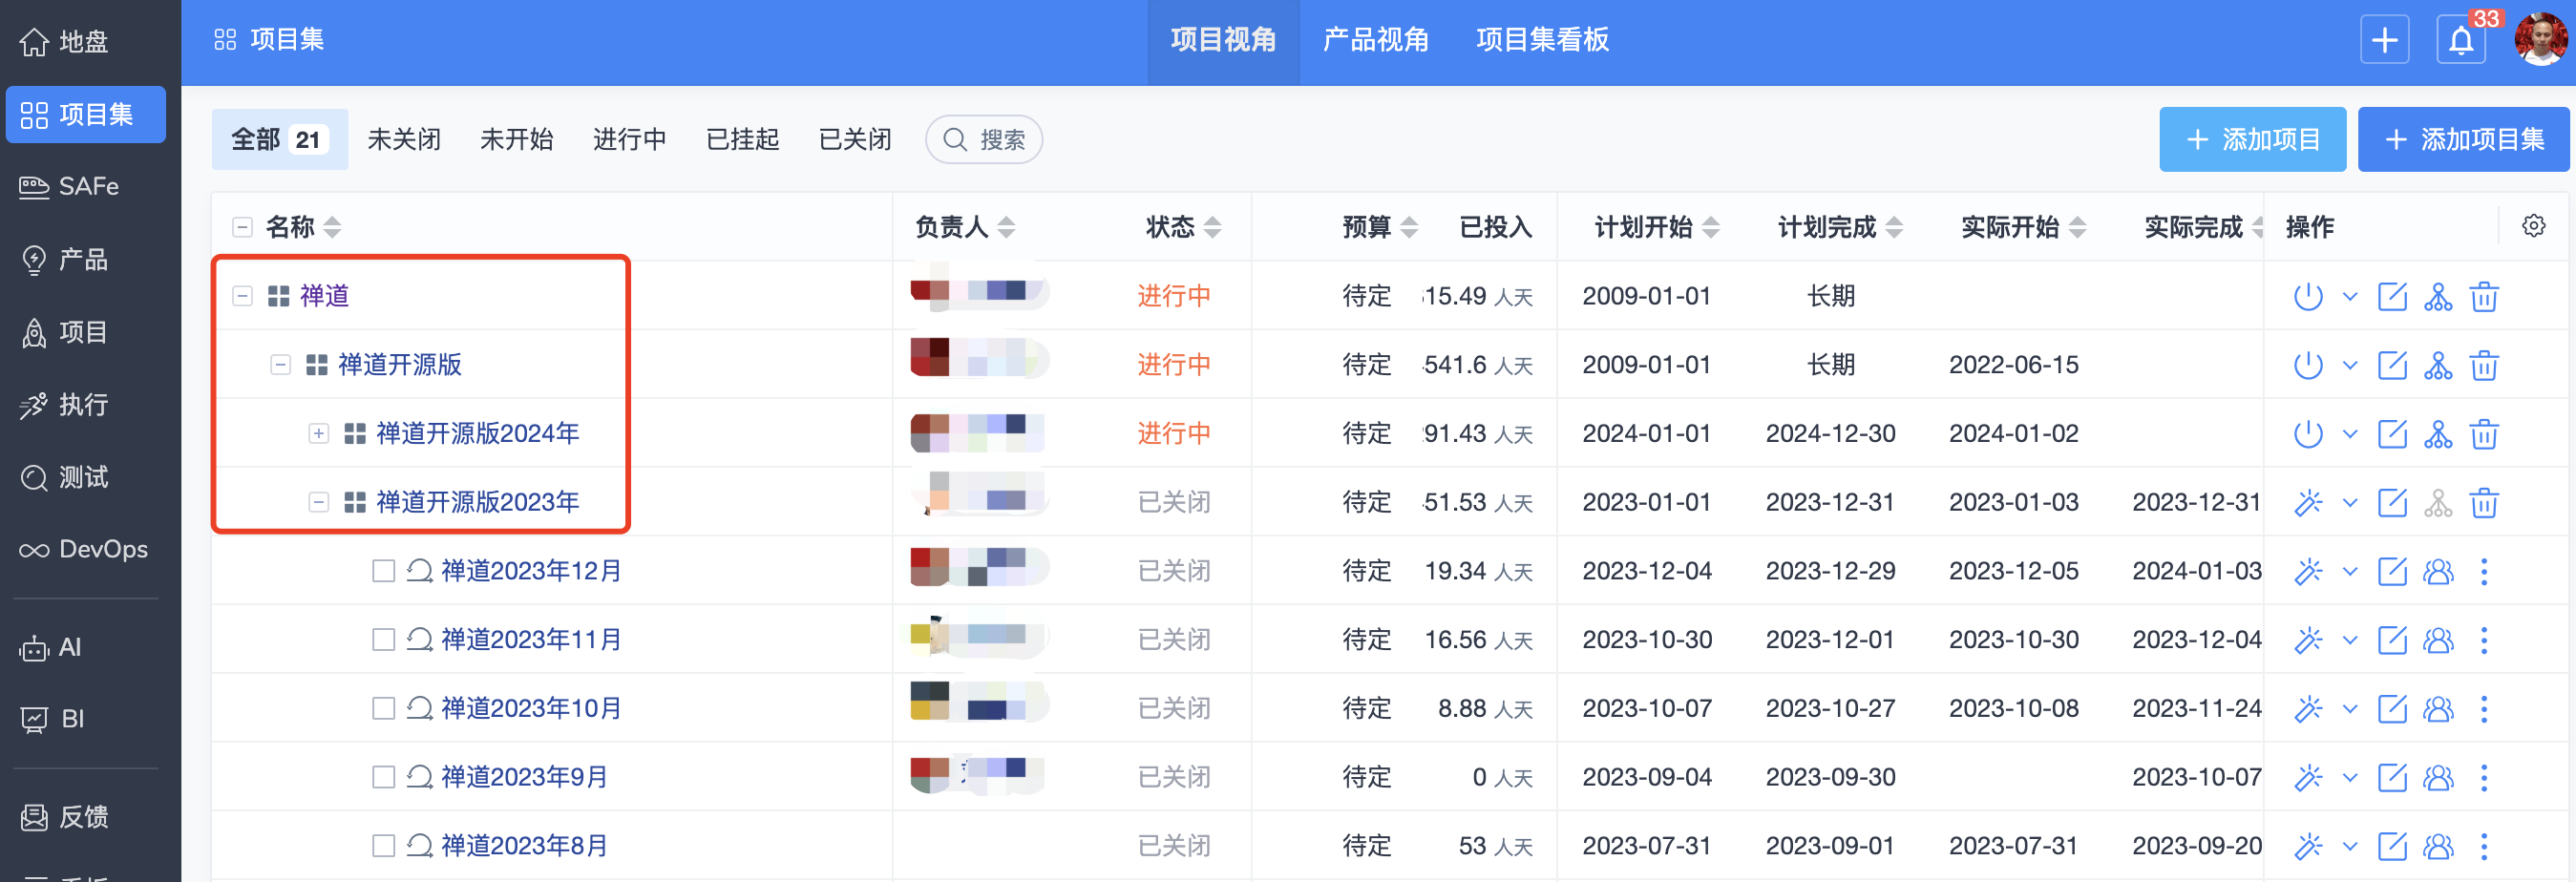Click the suspend power icon for 禅道 row

click(x=2307, y=296)
